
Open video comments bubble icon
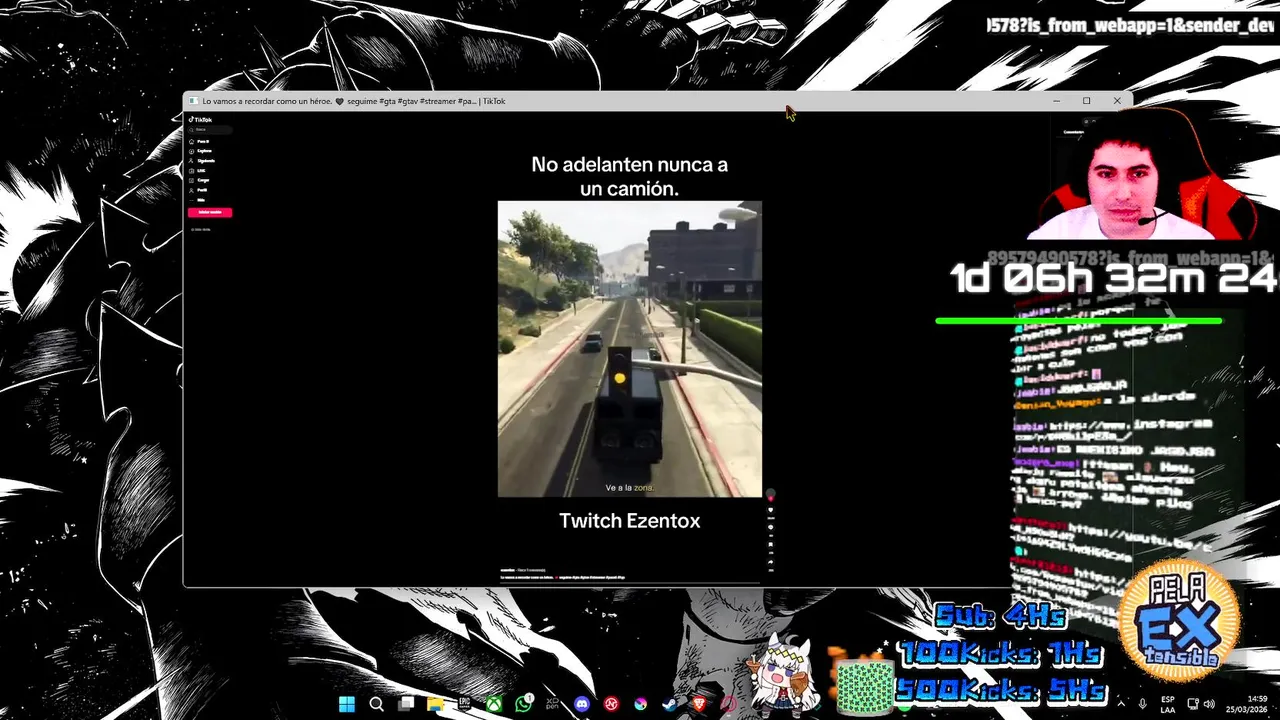coord(770,527)
